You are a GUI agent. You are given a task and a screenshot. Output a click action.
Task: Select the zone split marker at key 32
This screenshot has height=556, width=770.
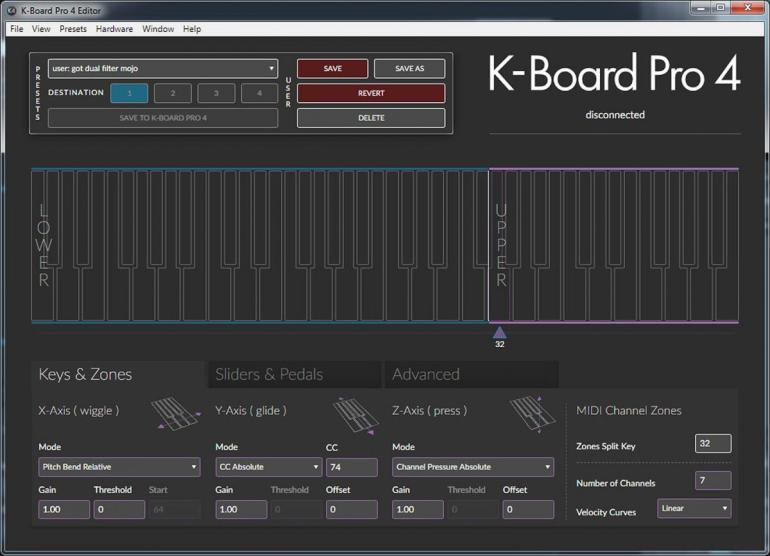coord(499,333)
